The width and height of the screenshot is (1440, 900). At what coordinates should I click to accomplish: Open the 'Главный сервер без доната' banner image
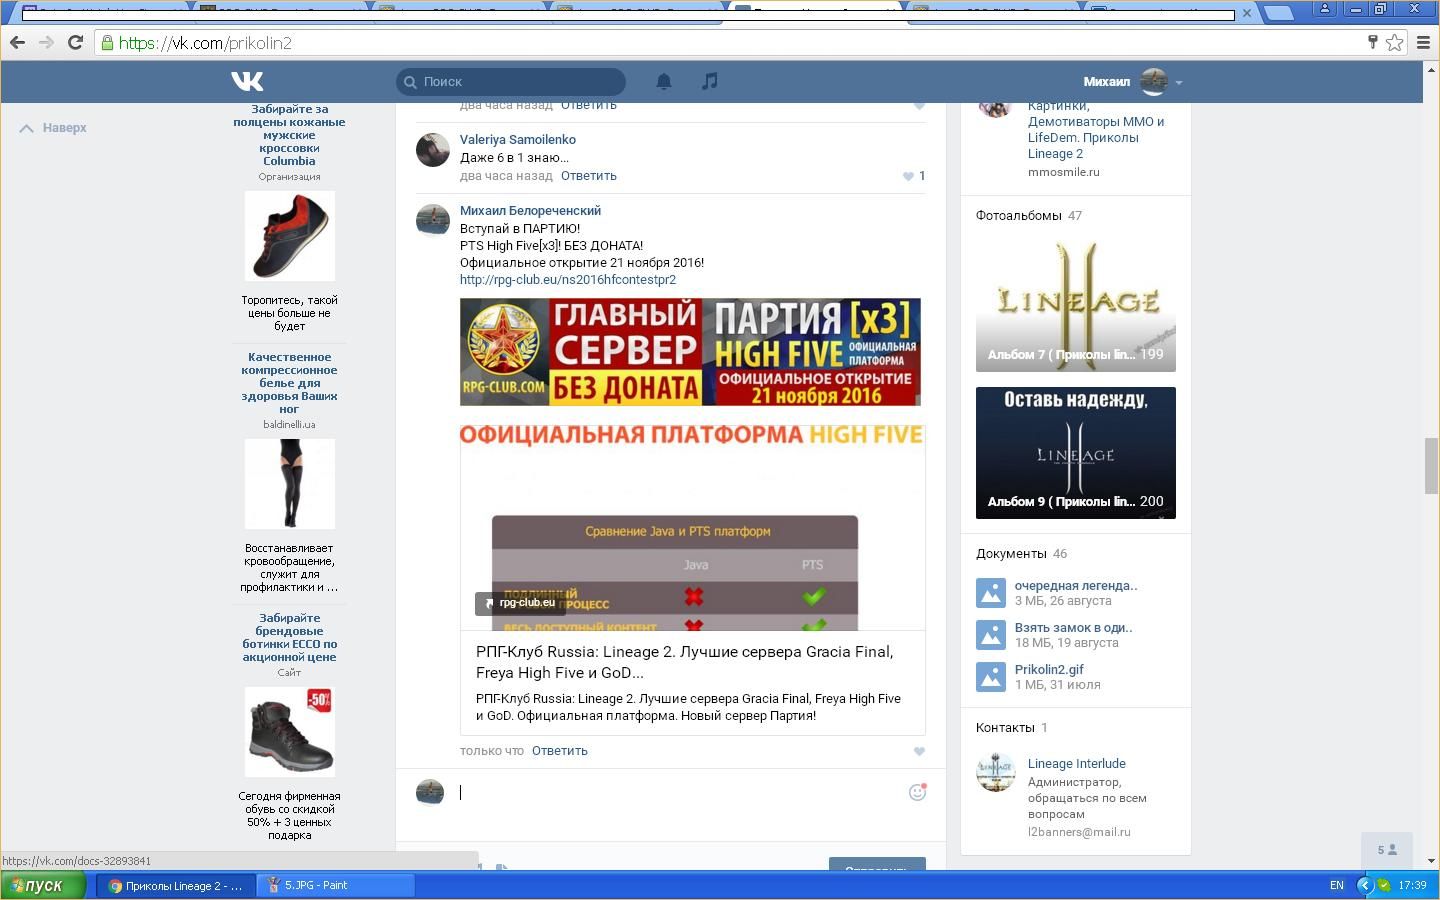690,352
